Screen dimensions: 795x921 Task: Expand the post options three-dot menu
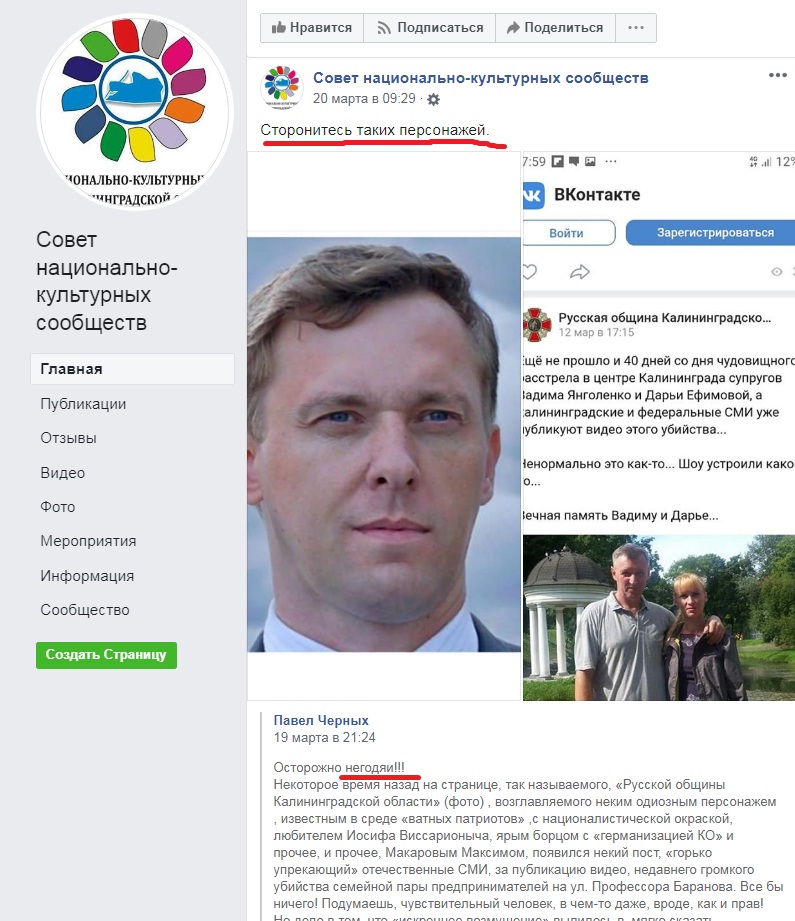pyautogui.click(x=777, y=75)
